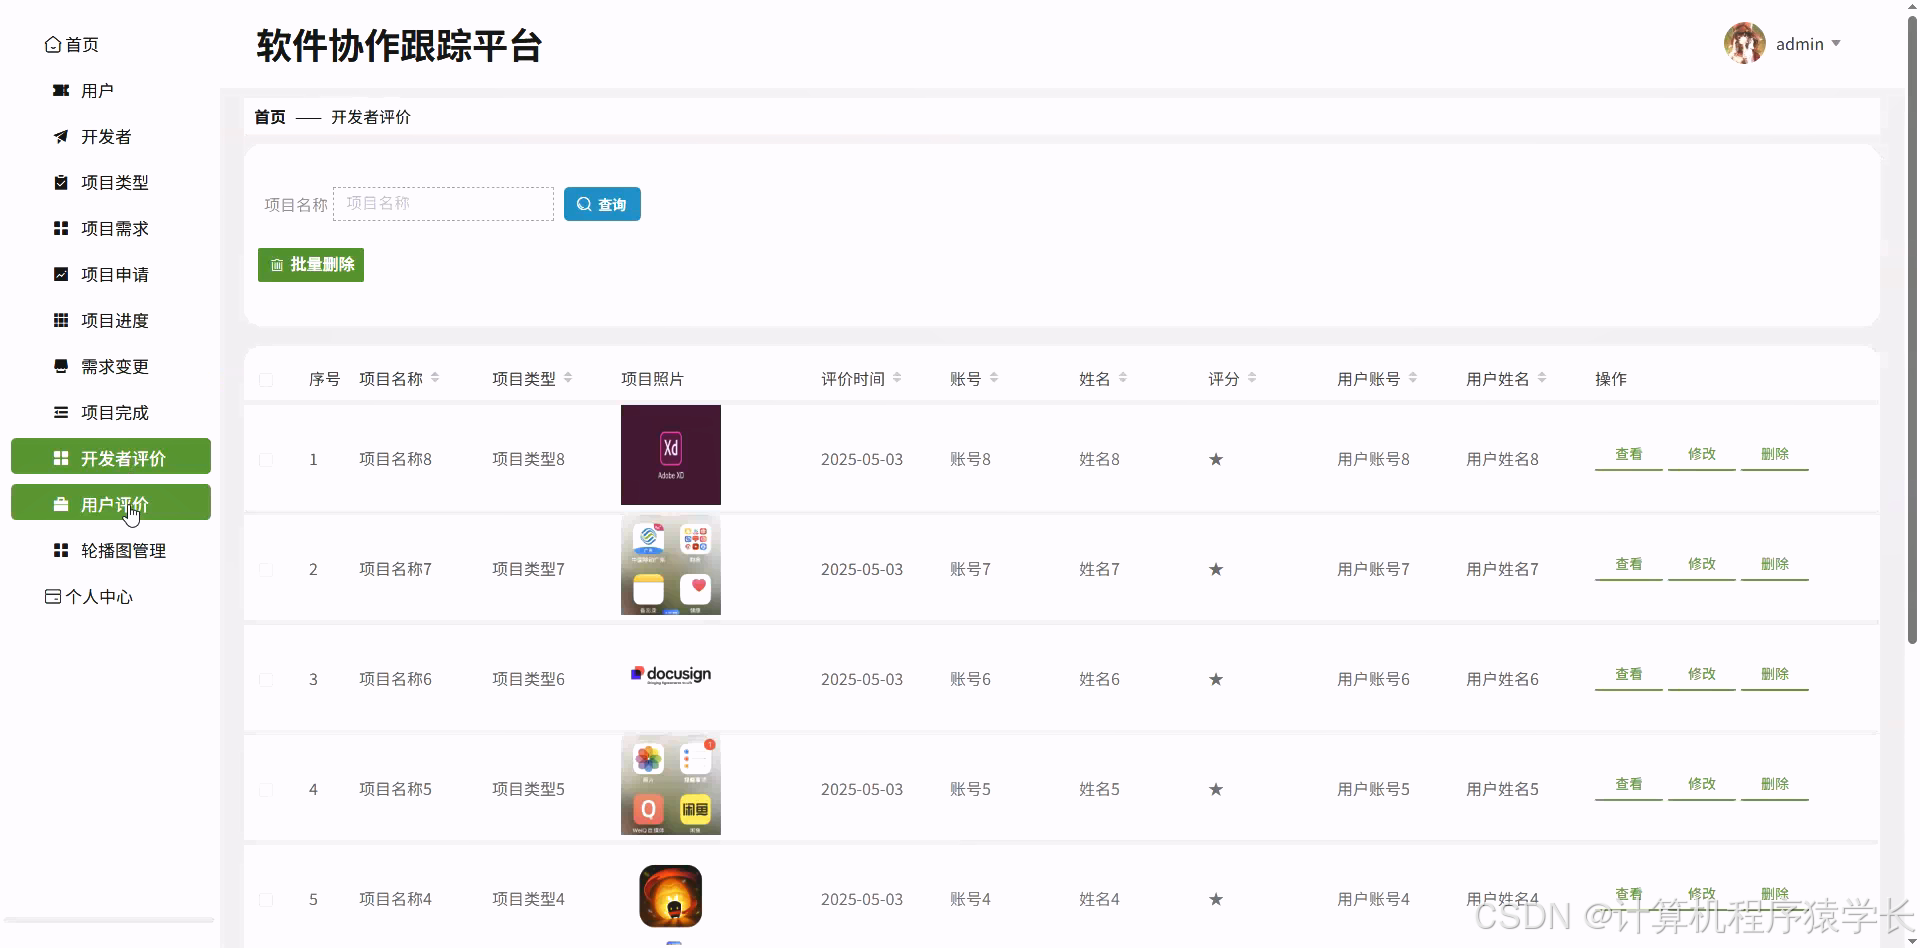1920x948 pixels.
Task: Go to 首页 using the breadcrumb link
Action: [268, 117]
